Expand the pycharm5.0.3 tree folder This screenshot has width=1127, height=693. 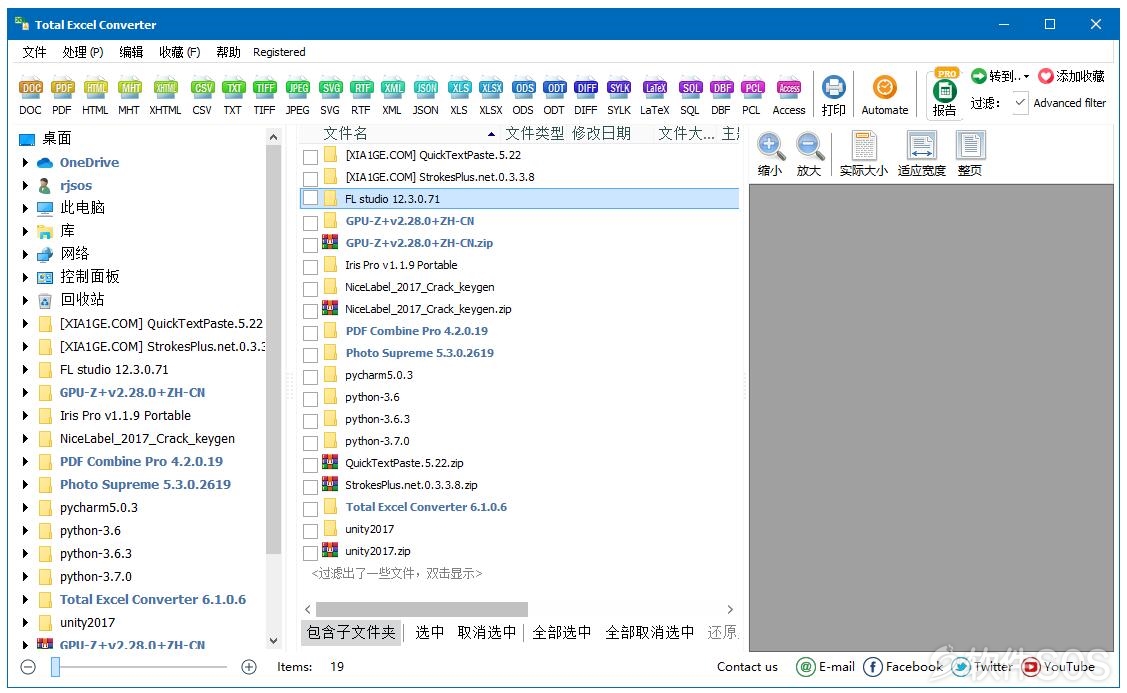[x=26, y=508]
